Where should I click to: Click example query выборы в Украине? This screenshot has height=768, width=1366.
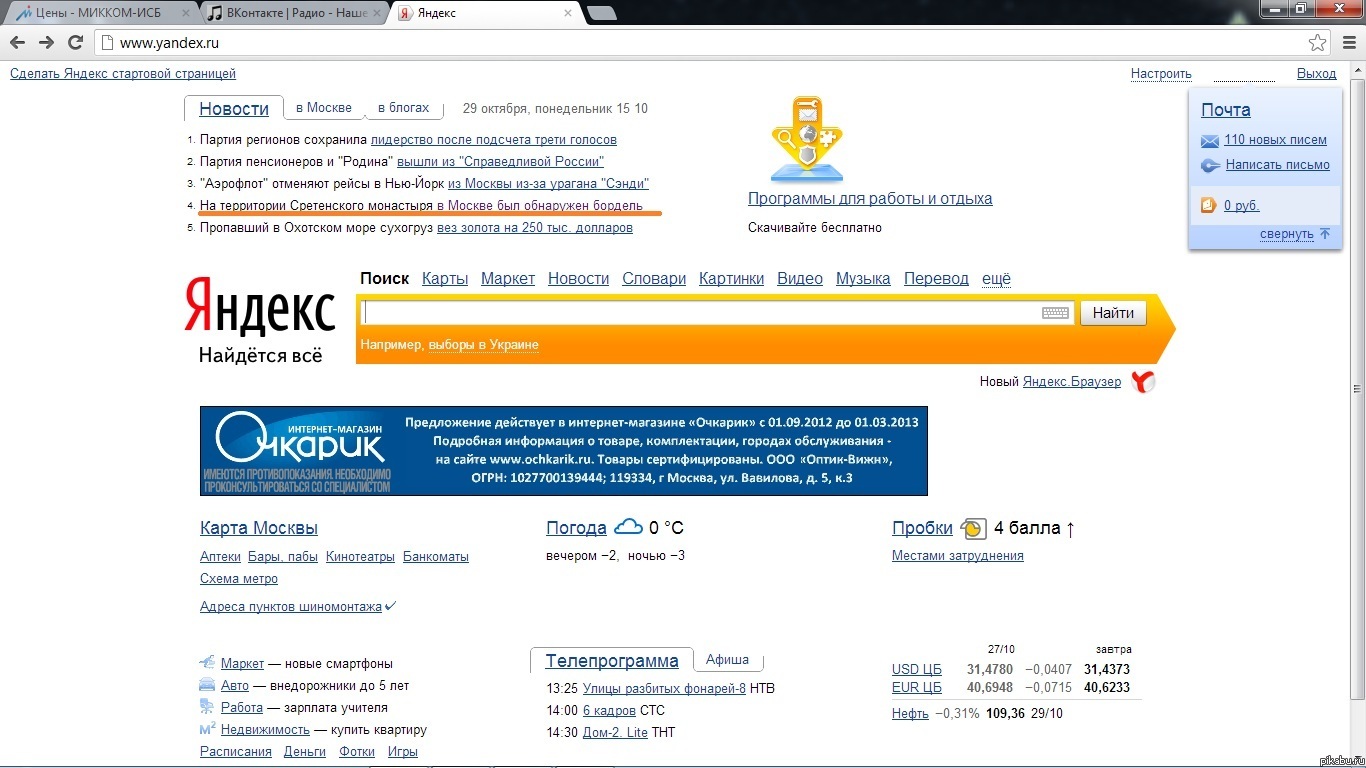pyautogui.click(x=483, y=345)
